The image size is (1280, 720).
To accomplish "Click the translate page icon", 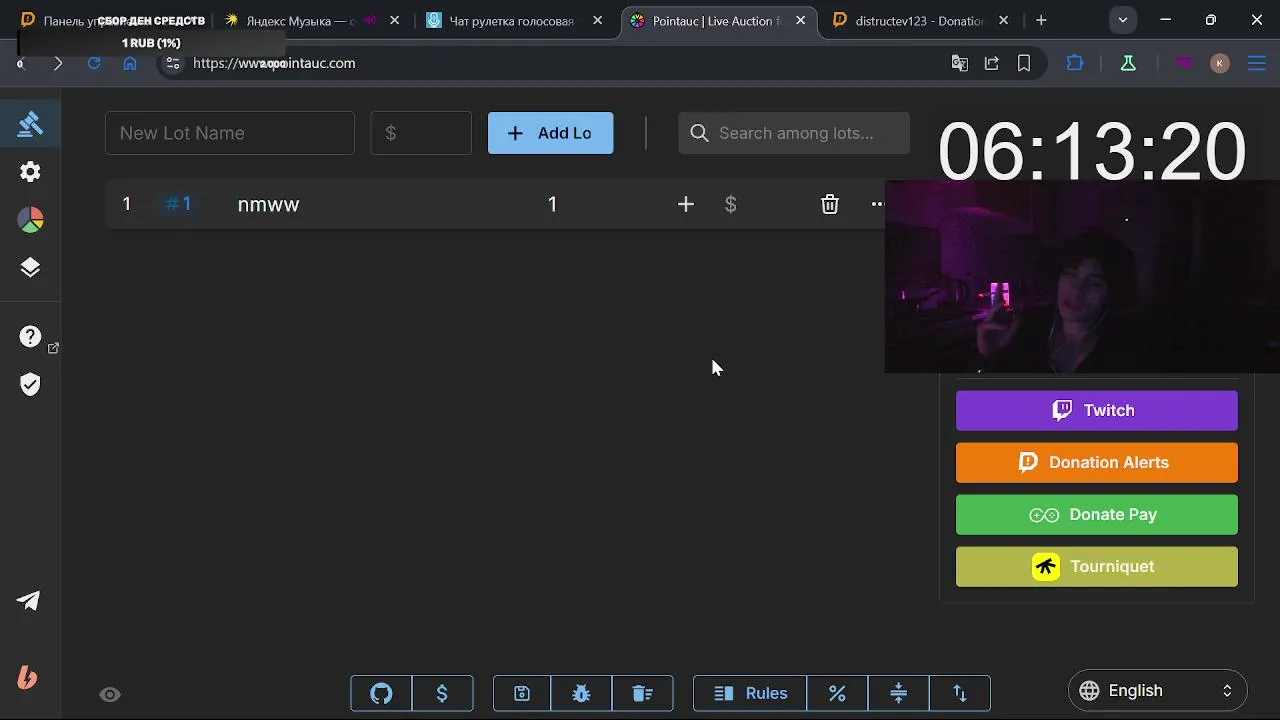I will 959,63.
